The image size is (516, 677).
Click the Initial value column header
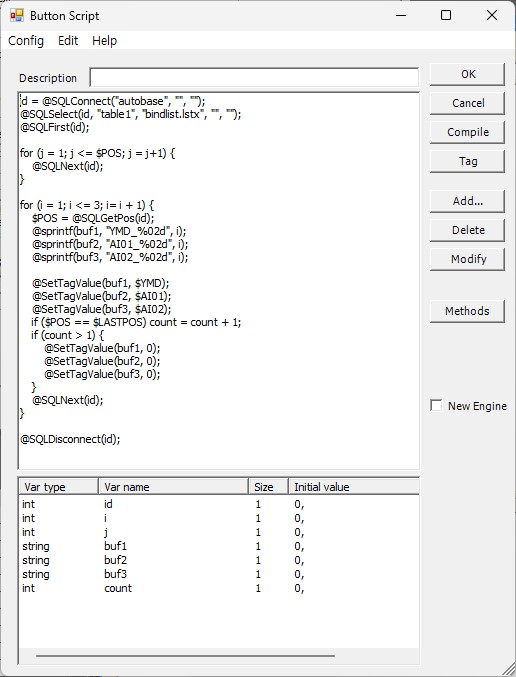354,487
